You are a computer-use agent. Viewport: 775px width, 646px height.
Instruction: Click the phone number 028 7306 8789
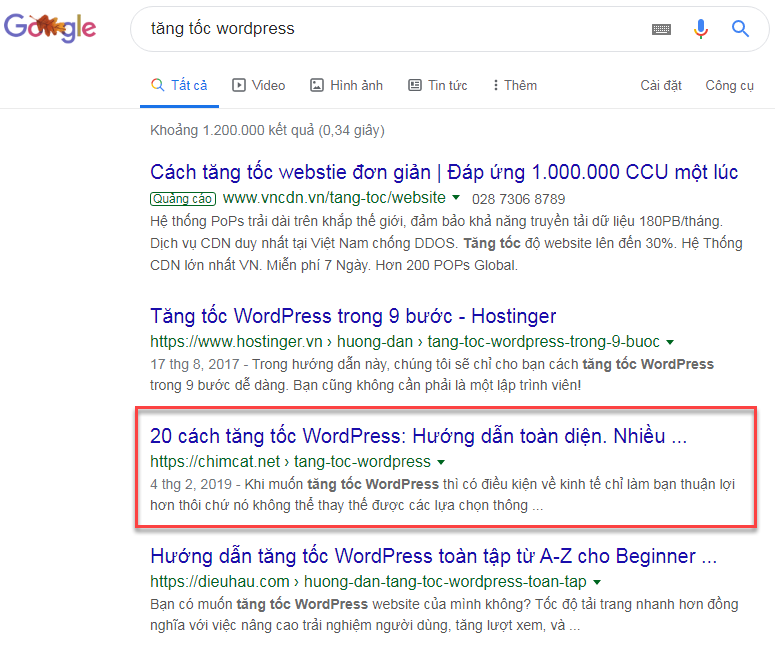pos(518,199)
